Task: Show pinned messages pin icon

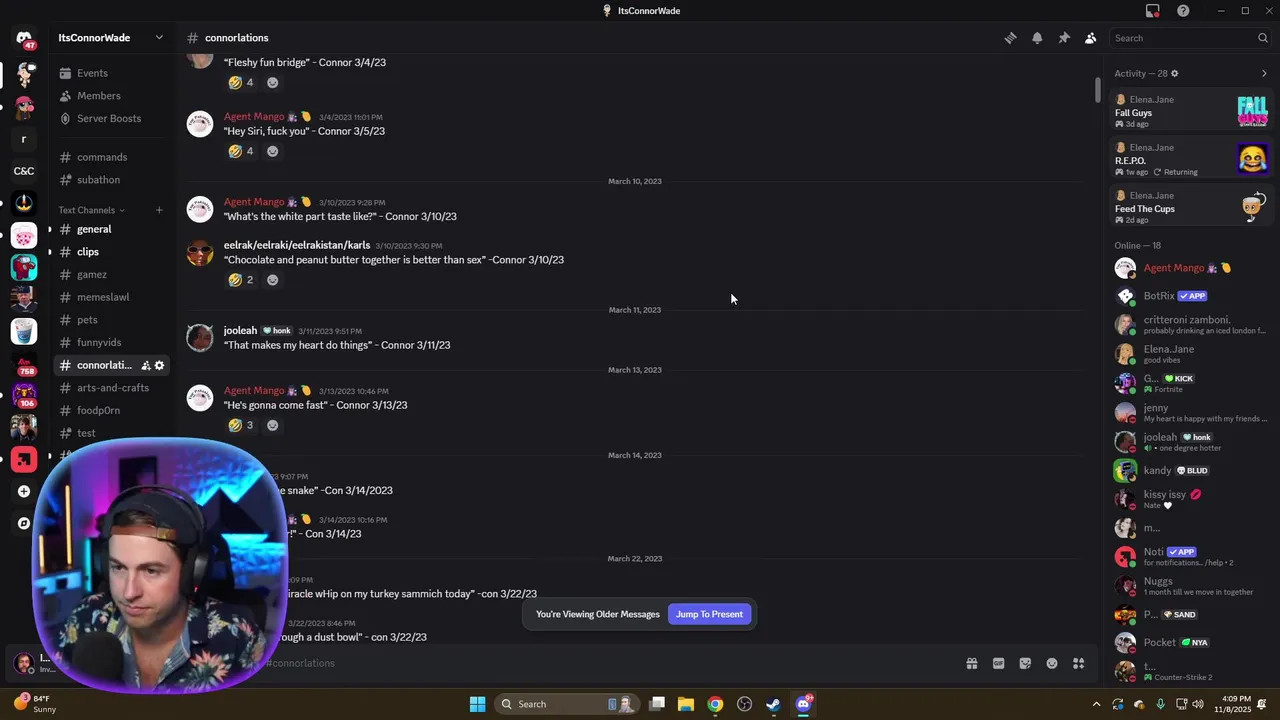Action: (x=1064, y=38)
